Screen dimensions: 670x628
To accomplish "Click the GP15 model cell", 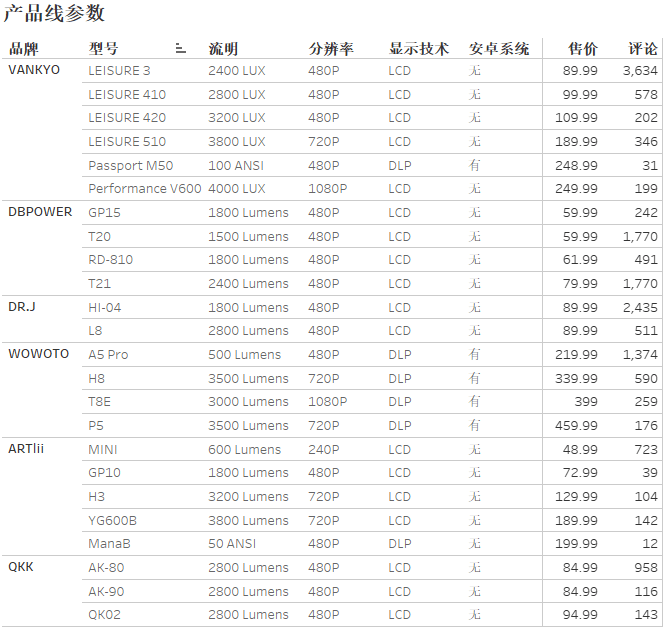I will click(104, 212).
